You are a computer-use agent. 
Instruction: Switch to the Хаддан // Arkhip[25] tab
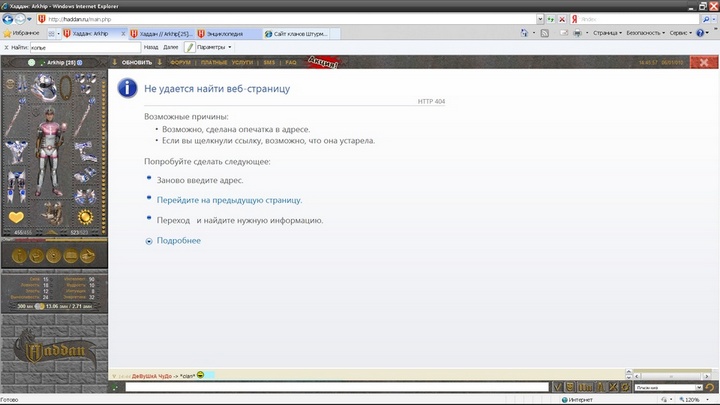pyautogui.click(x=161, y=34)
